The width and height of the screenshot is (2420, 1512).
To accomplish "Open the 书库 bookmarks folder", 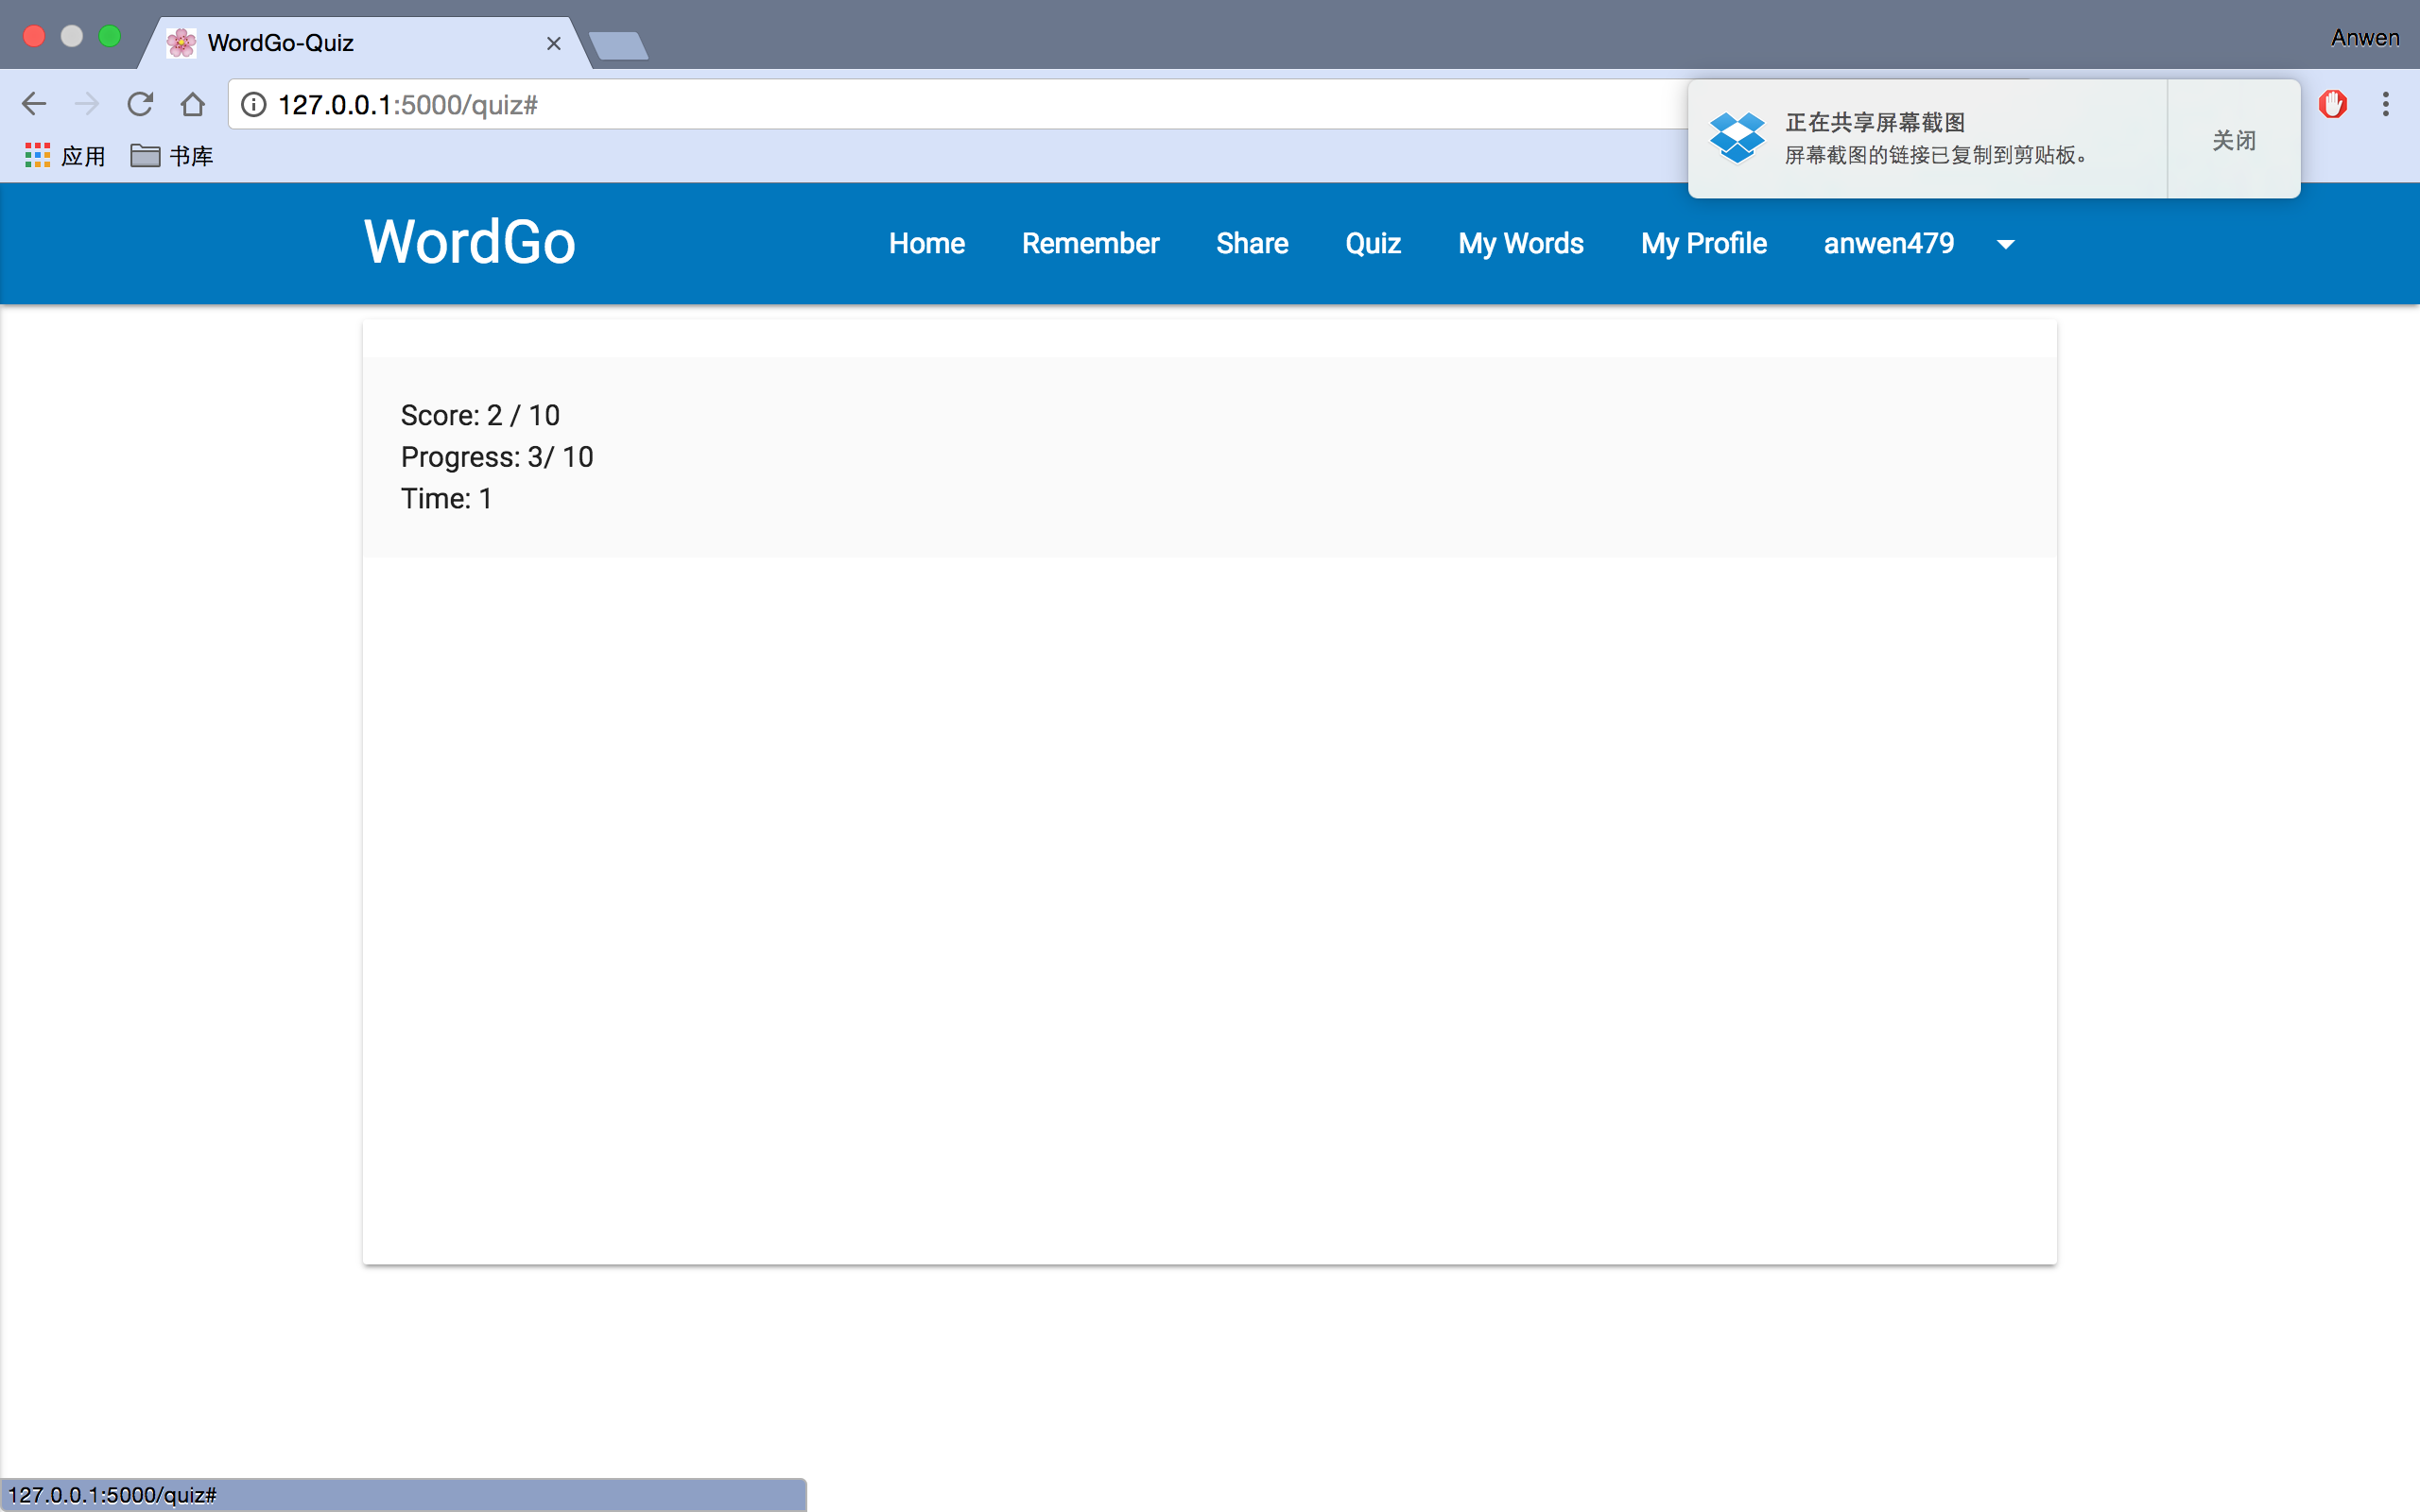I will click(x=172, y=156).
